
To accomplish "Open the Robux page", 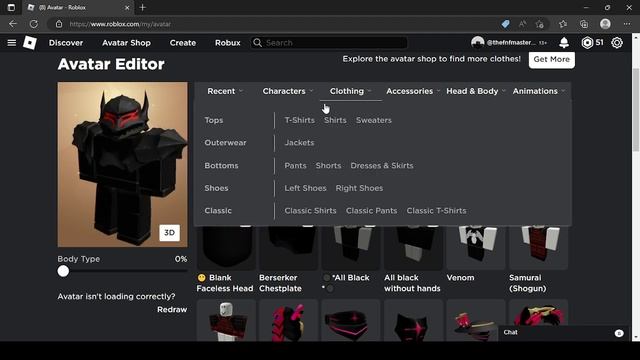I will click(x=227, y=42).
